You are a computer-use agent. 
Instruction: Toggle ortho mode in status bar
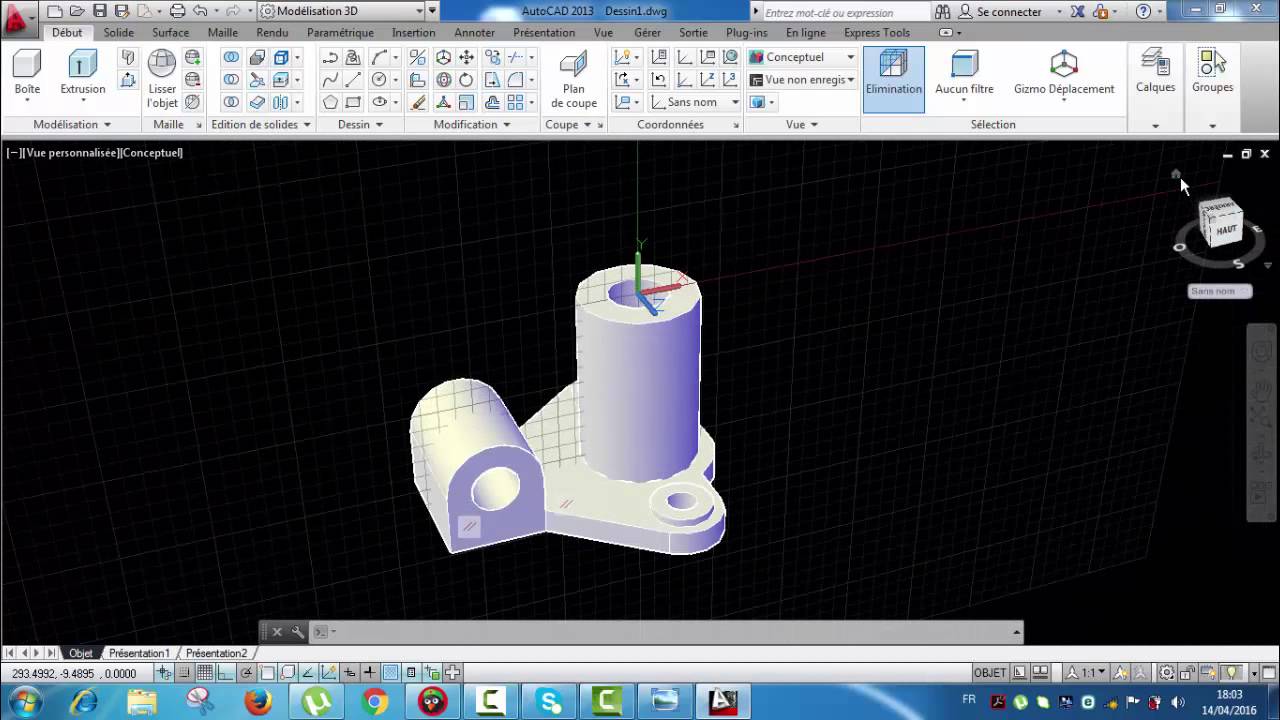225,673
